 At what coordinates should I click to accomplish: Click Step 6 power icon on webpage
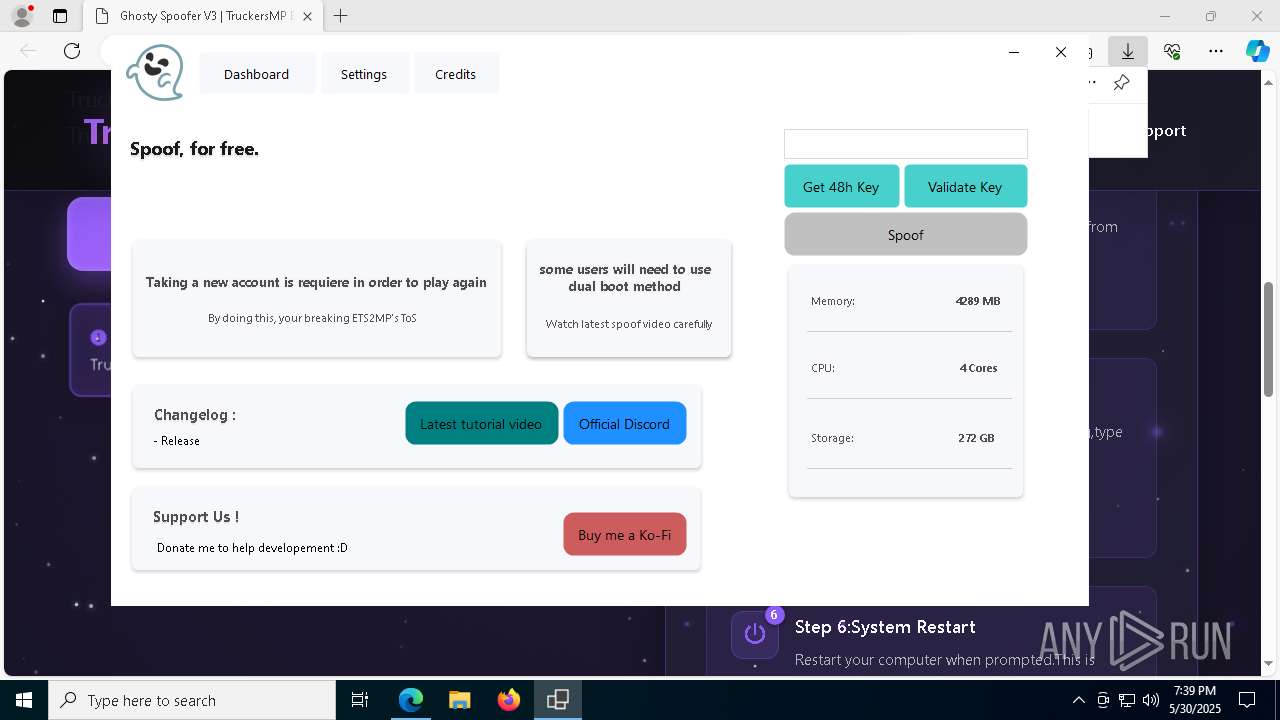pos(755,634)
